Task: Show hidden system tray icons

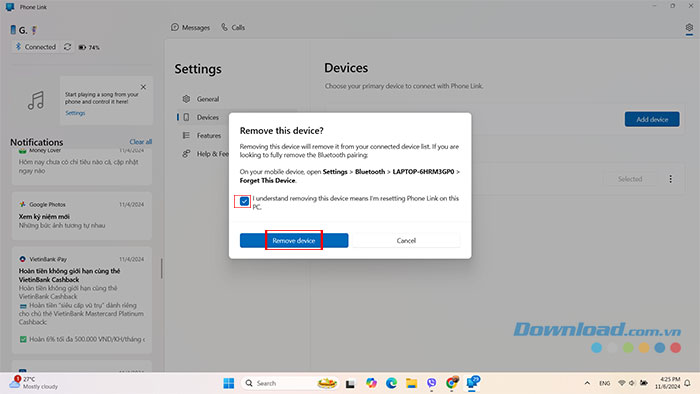Action: coord(587,383)
